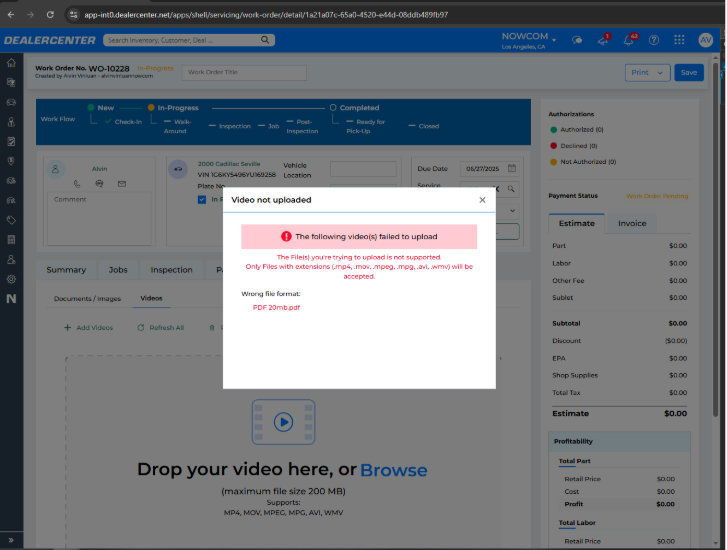Open the price tag sidebar icon
The height and width of the screenshot is (550, 727).
coord(11,220)
